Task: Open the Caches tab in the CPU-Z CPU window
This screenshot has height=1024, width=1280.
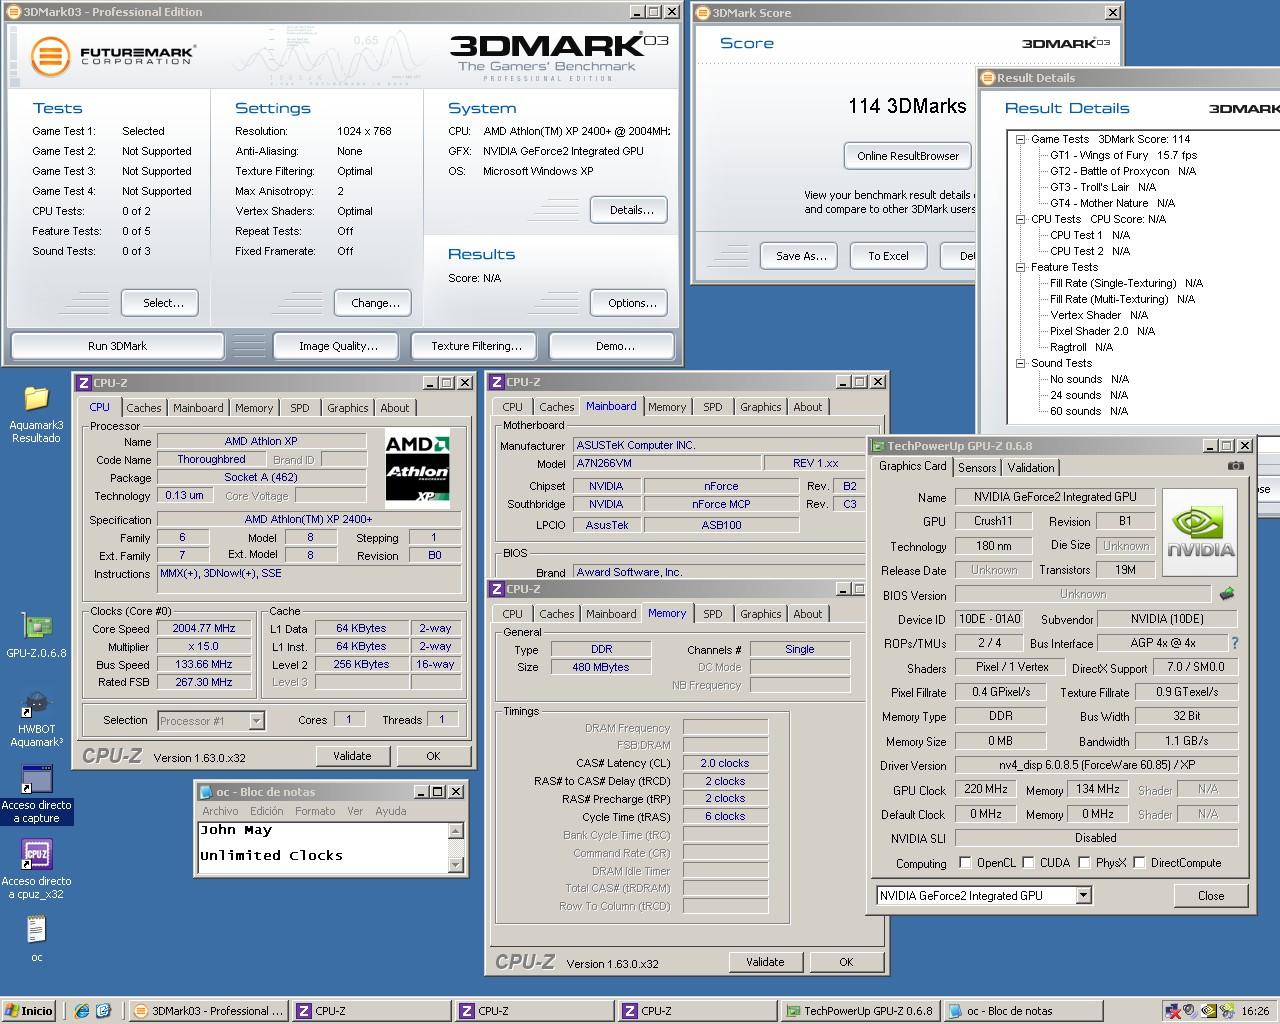Action: pyautogui.click(x=143, y=408)
